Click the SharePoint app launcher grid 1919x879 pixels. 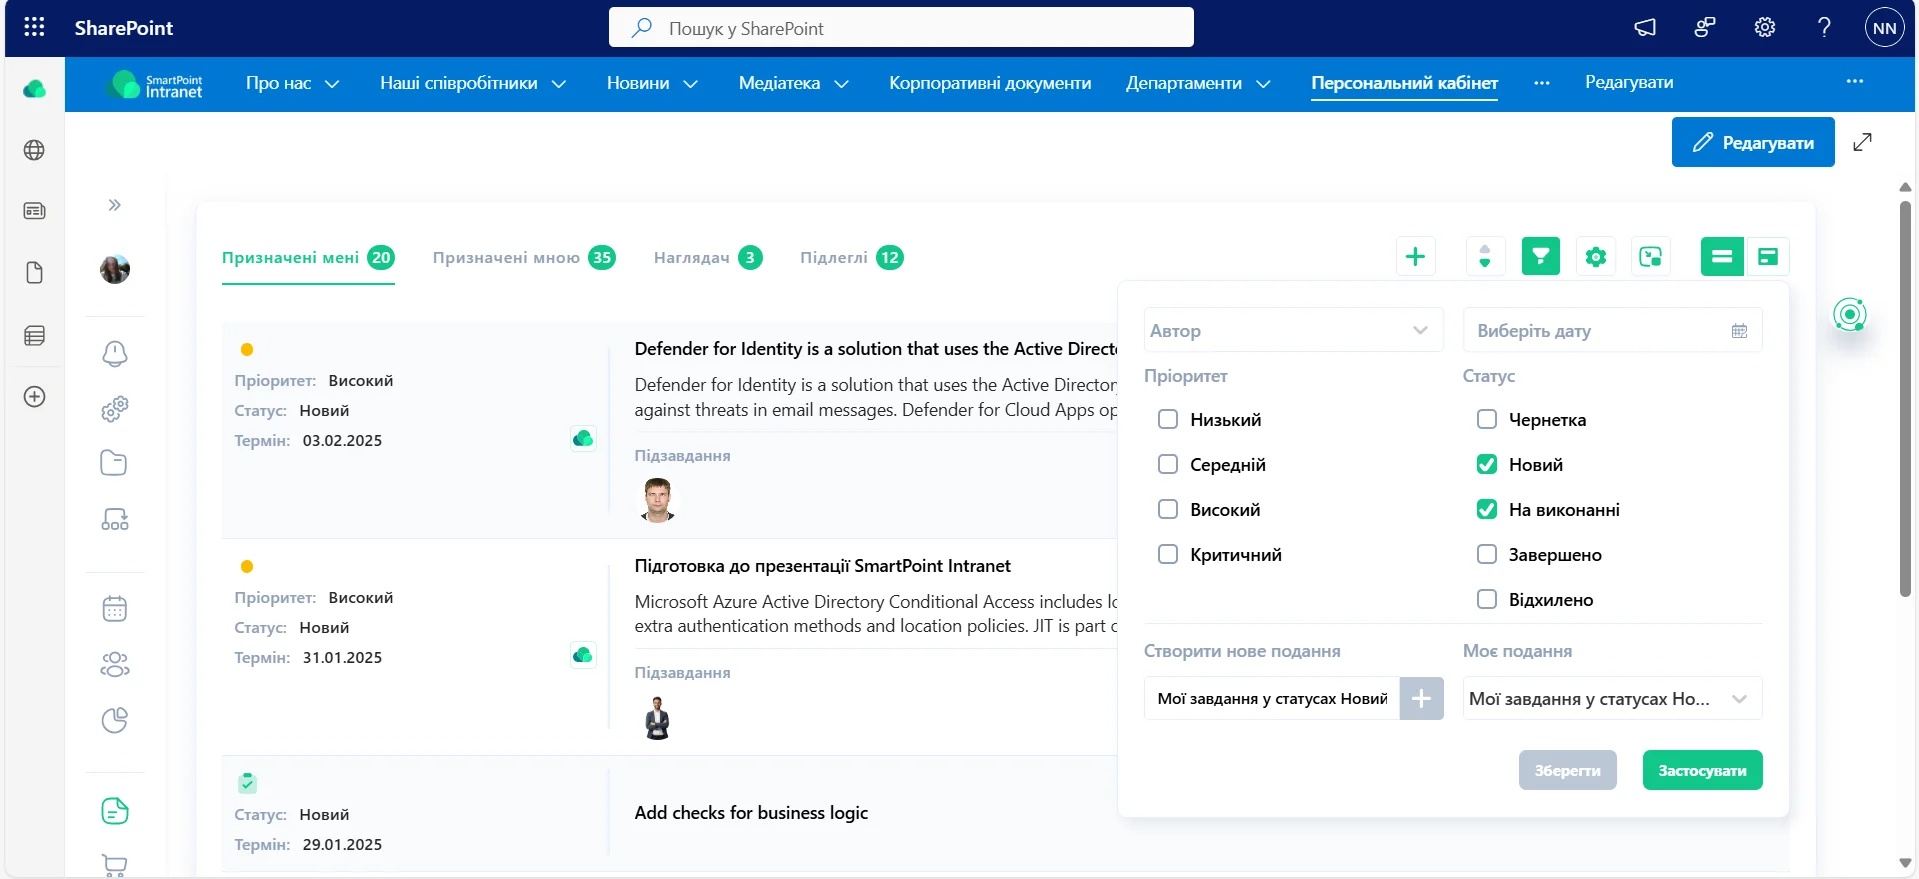click(34, 28)
